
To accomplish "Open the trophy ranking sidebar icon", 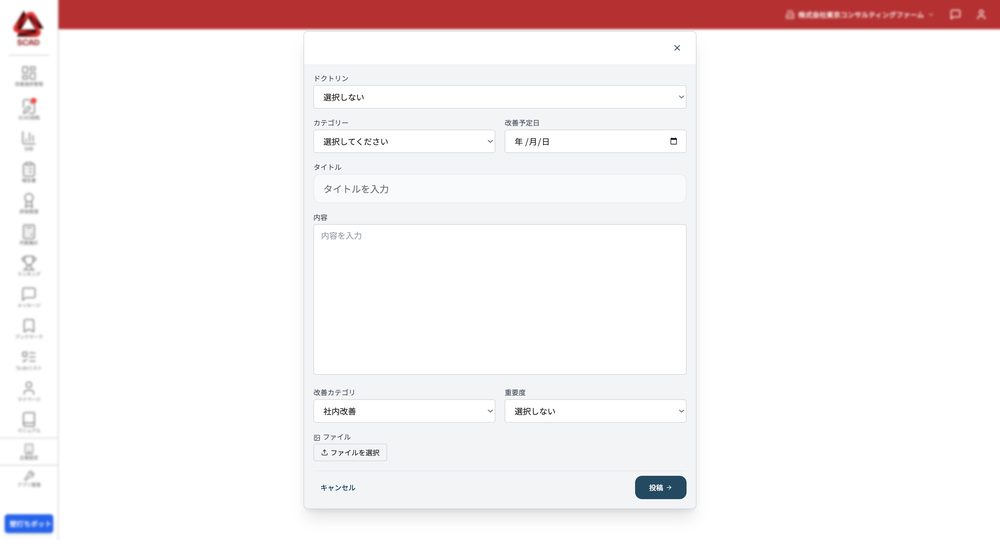I will tap(29, 265).
